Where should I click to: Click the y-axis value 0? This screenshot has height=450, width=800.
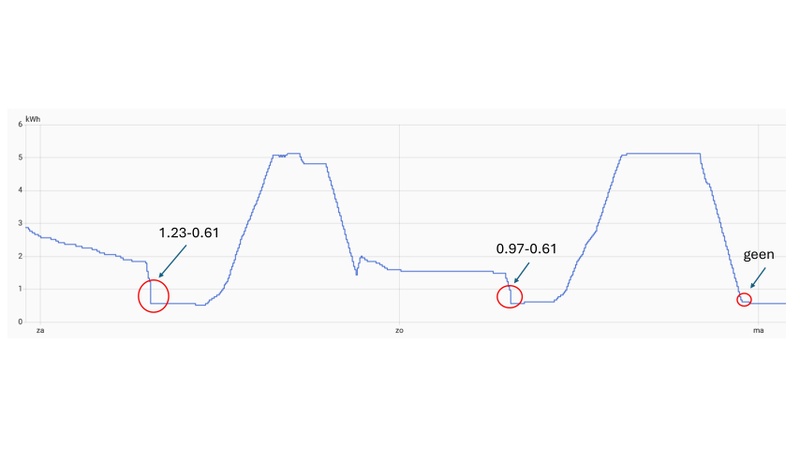[x=20, y=322]
